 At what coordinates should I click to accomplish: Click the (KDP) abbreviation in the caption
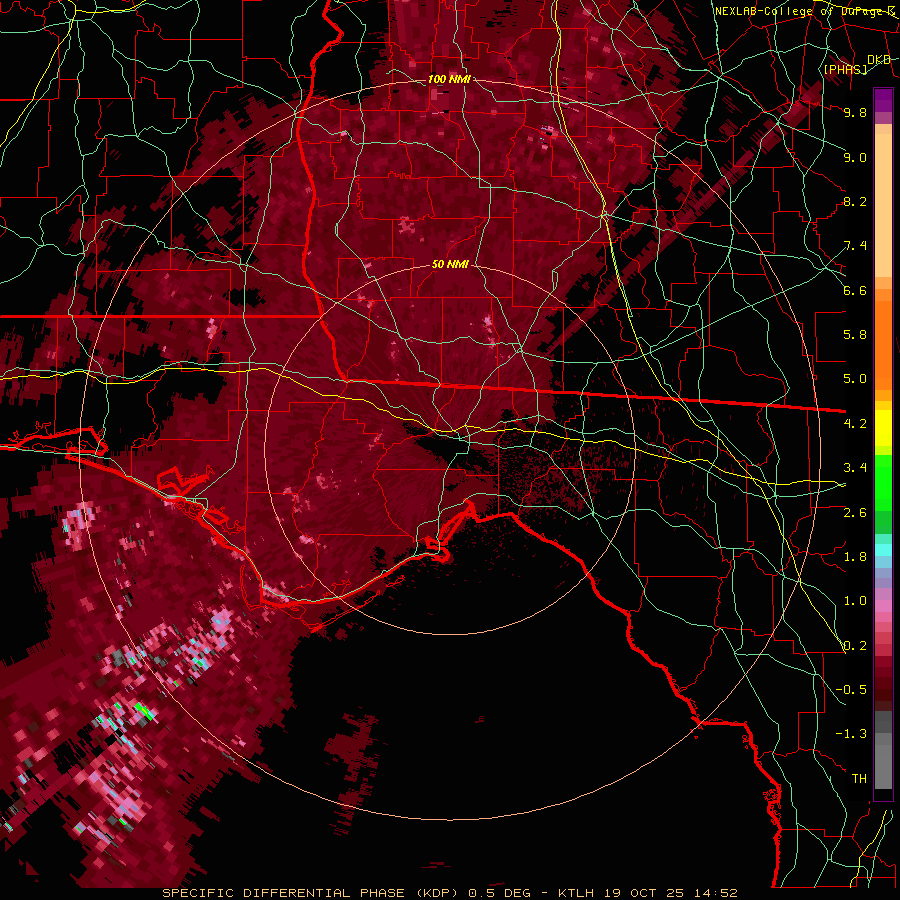tap(437, 893)
